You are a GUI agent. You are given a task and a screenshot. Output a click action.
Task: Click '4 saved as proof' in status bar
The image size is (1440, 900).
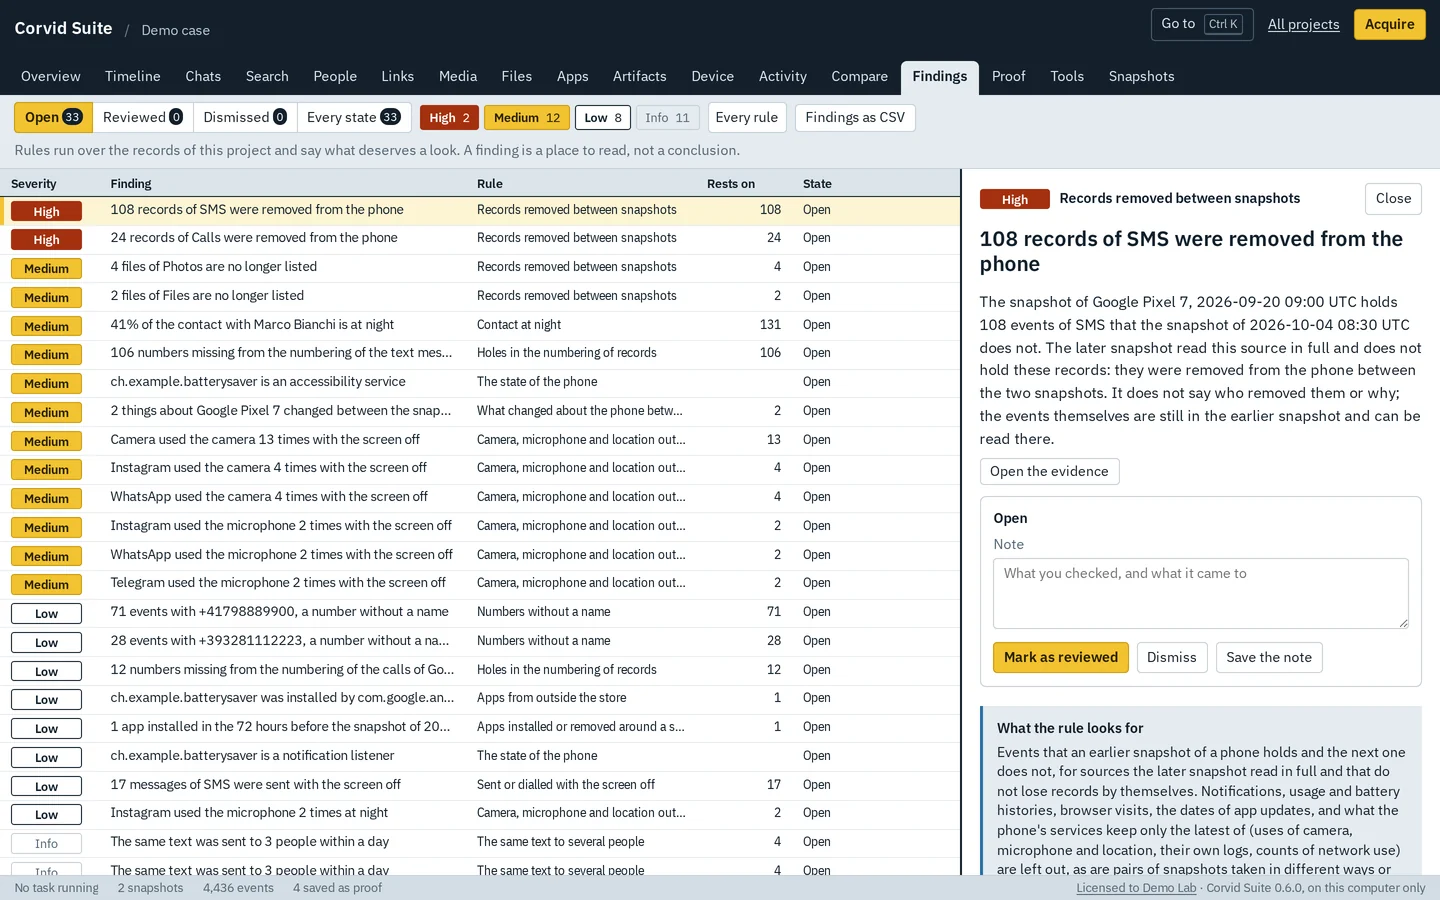tap(337, 888)
